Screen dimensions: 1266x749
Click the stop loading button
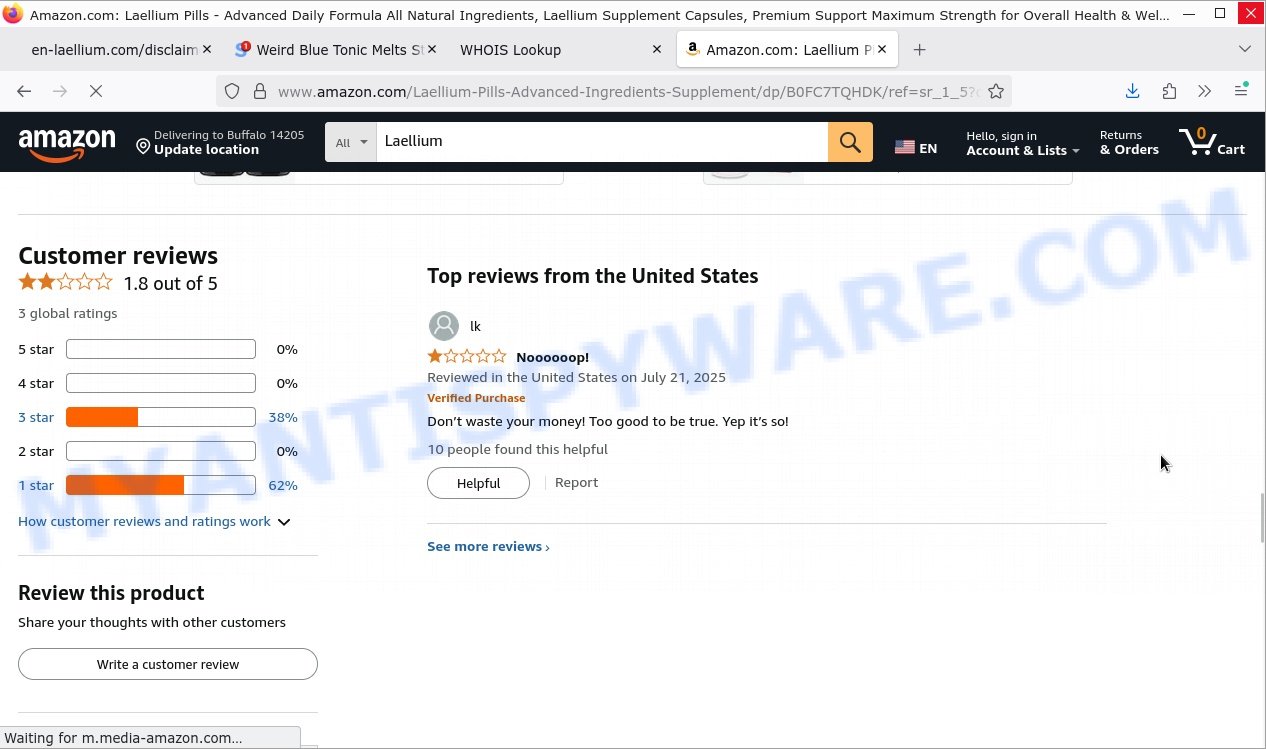(x=95, y=91)
